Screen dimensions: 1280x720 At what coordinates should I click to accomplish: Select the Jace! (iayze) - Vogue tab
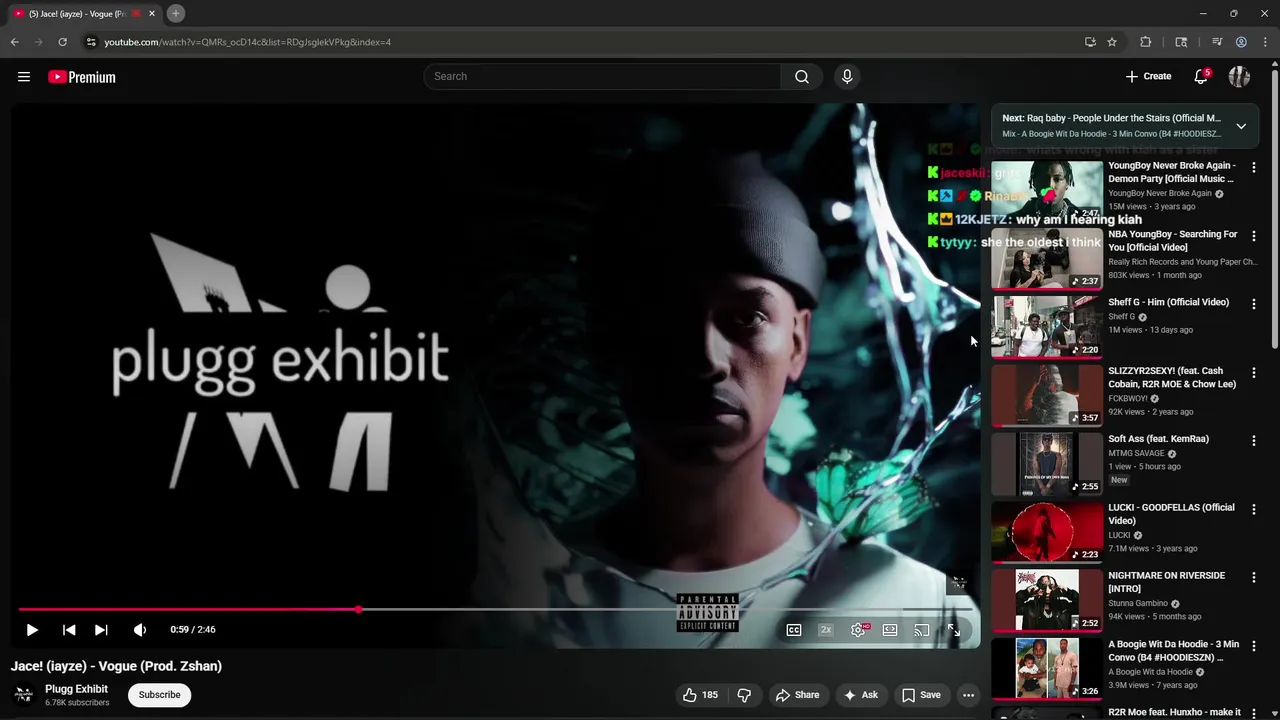coord(84,14)
